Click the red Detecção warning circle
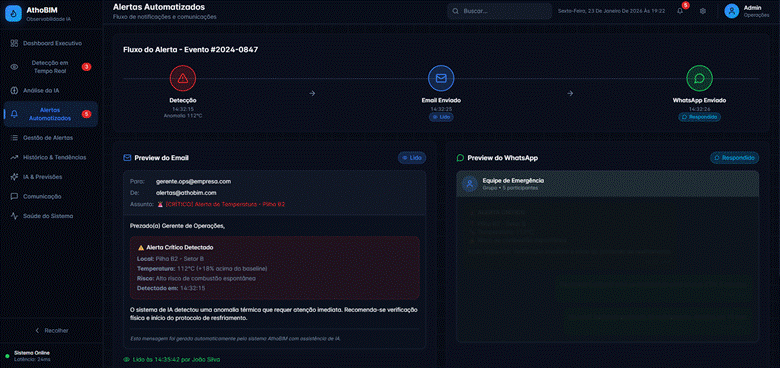The width and height of the screenshot is (780, 368). point(183,78)
